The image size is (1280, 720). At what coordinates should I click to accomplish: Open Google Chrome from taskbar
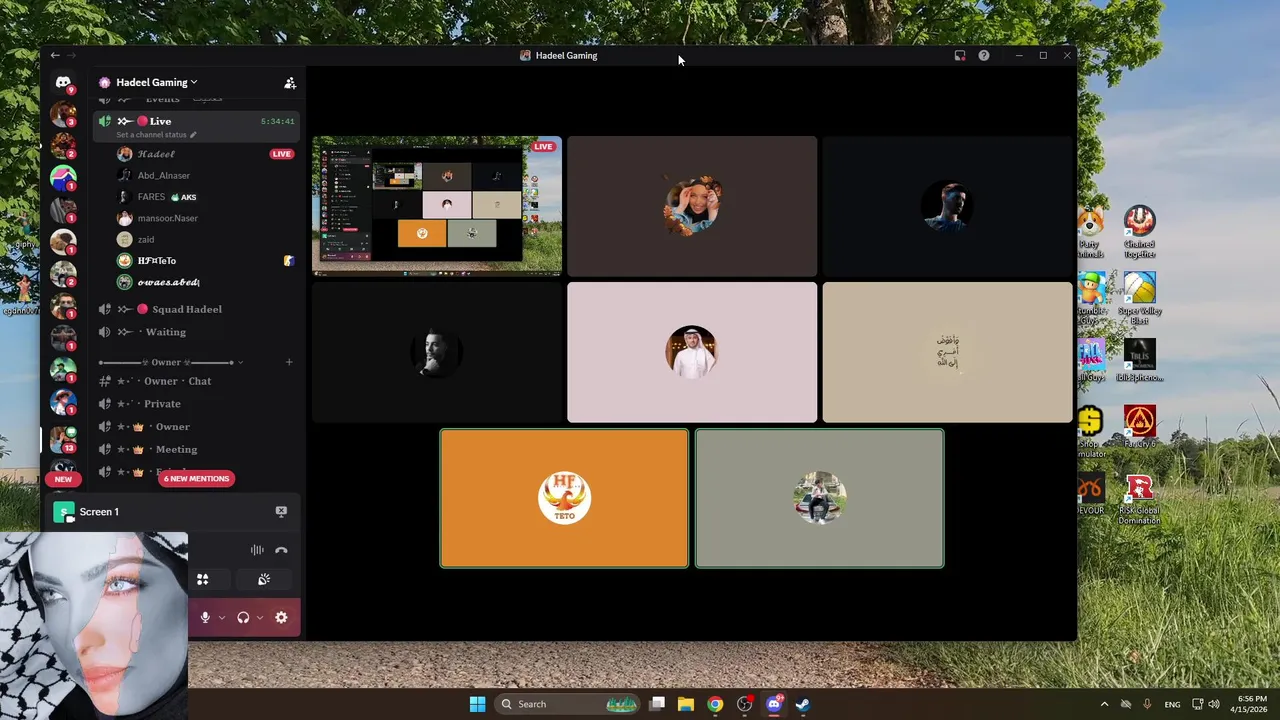pyautogui.click(x=715, y=704)
